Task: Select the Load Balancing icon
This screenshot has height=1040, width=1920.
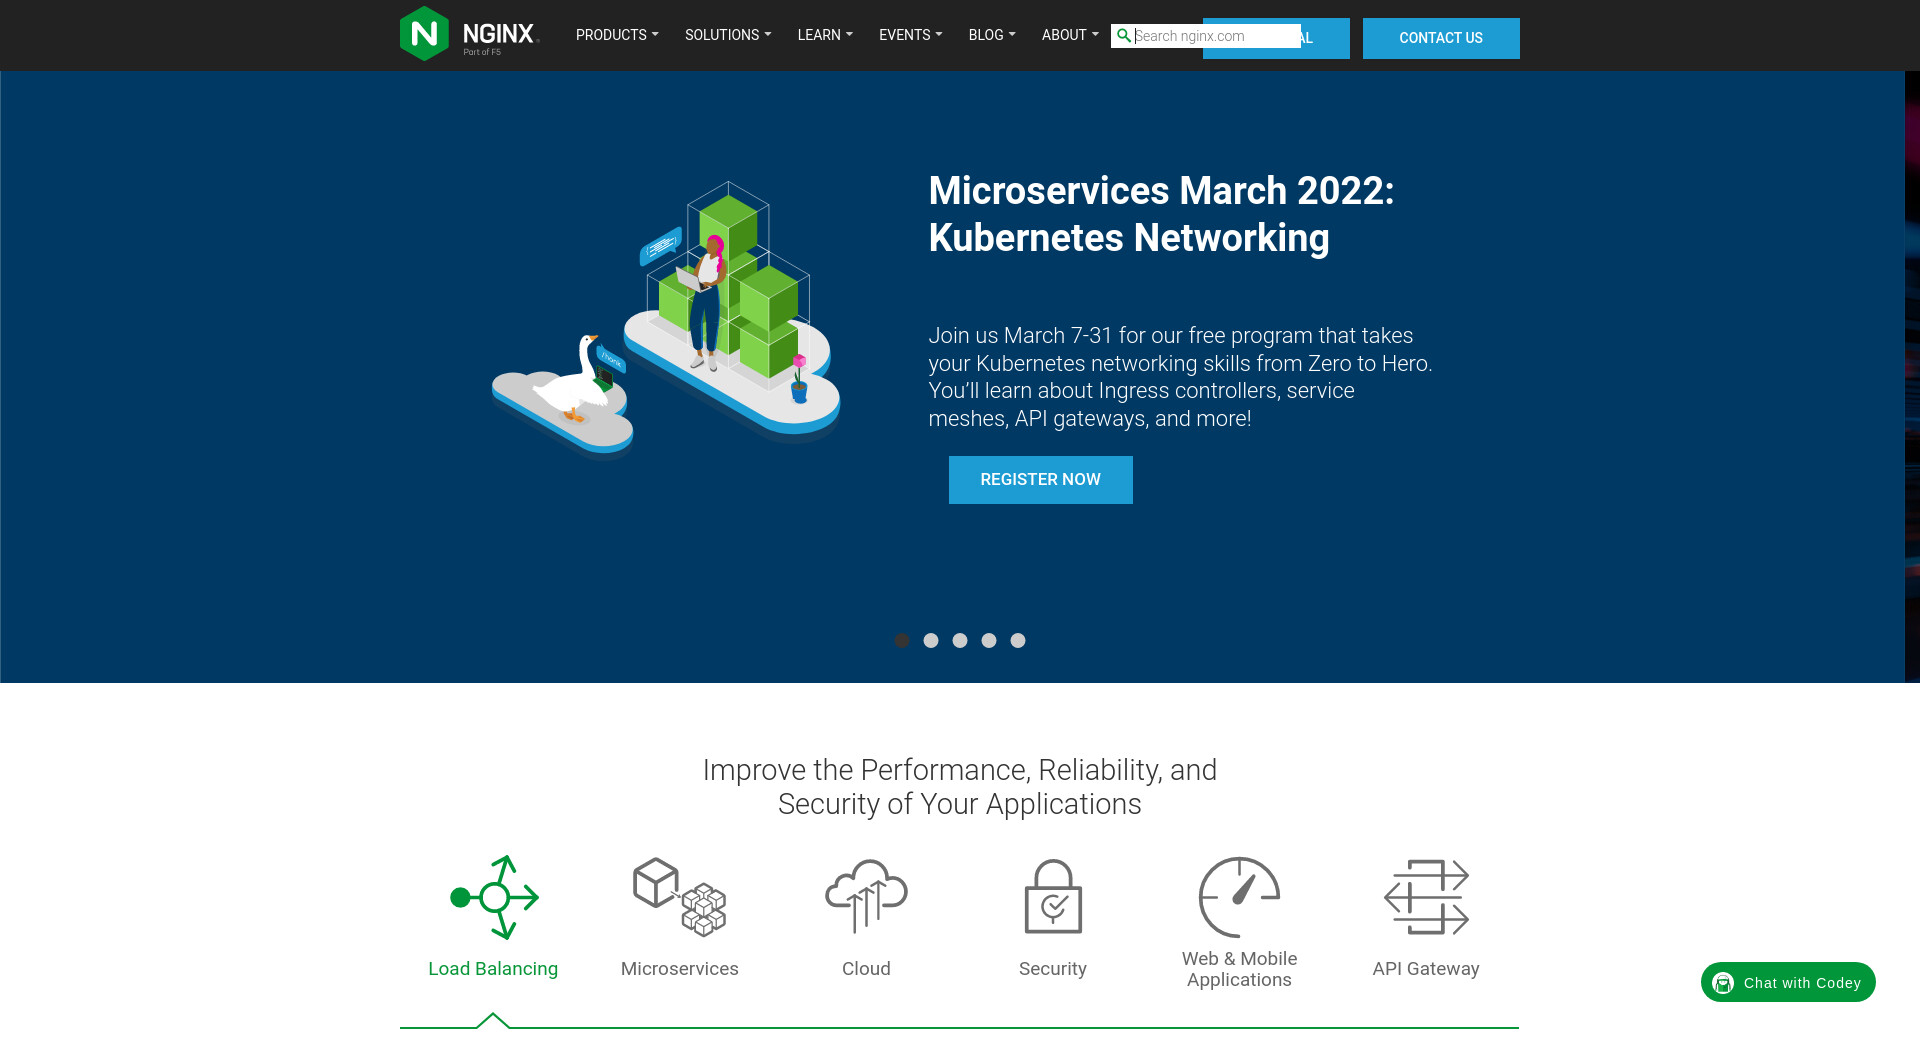Action: [x=494, y=897]
